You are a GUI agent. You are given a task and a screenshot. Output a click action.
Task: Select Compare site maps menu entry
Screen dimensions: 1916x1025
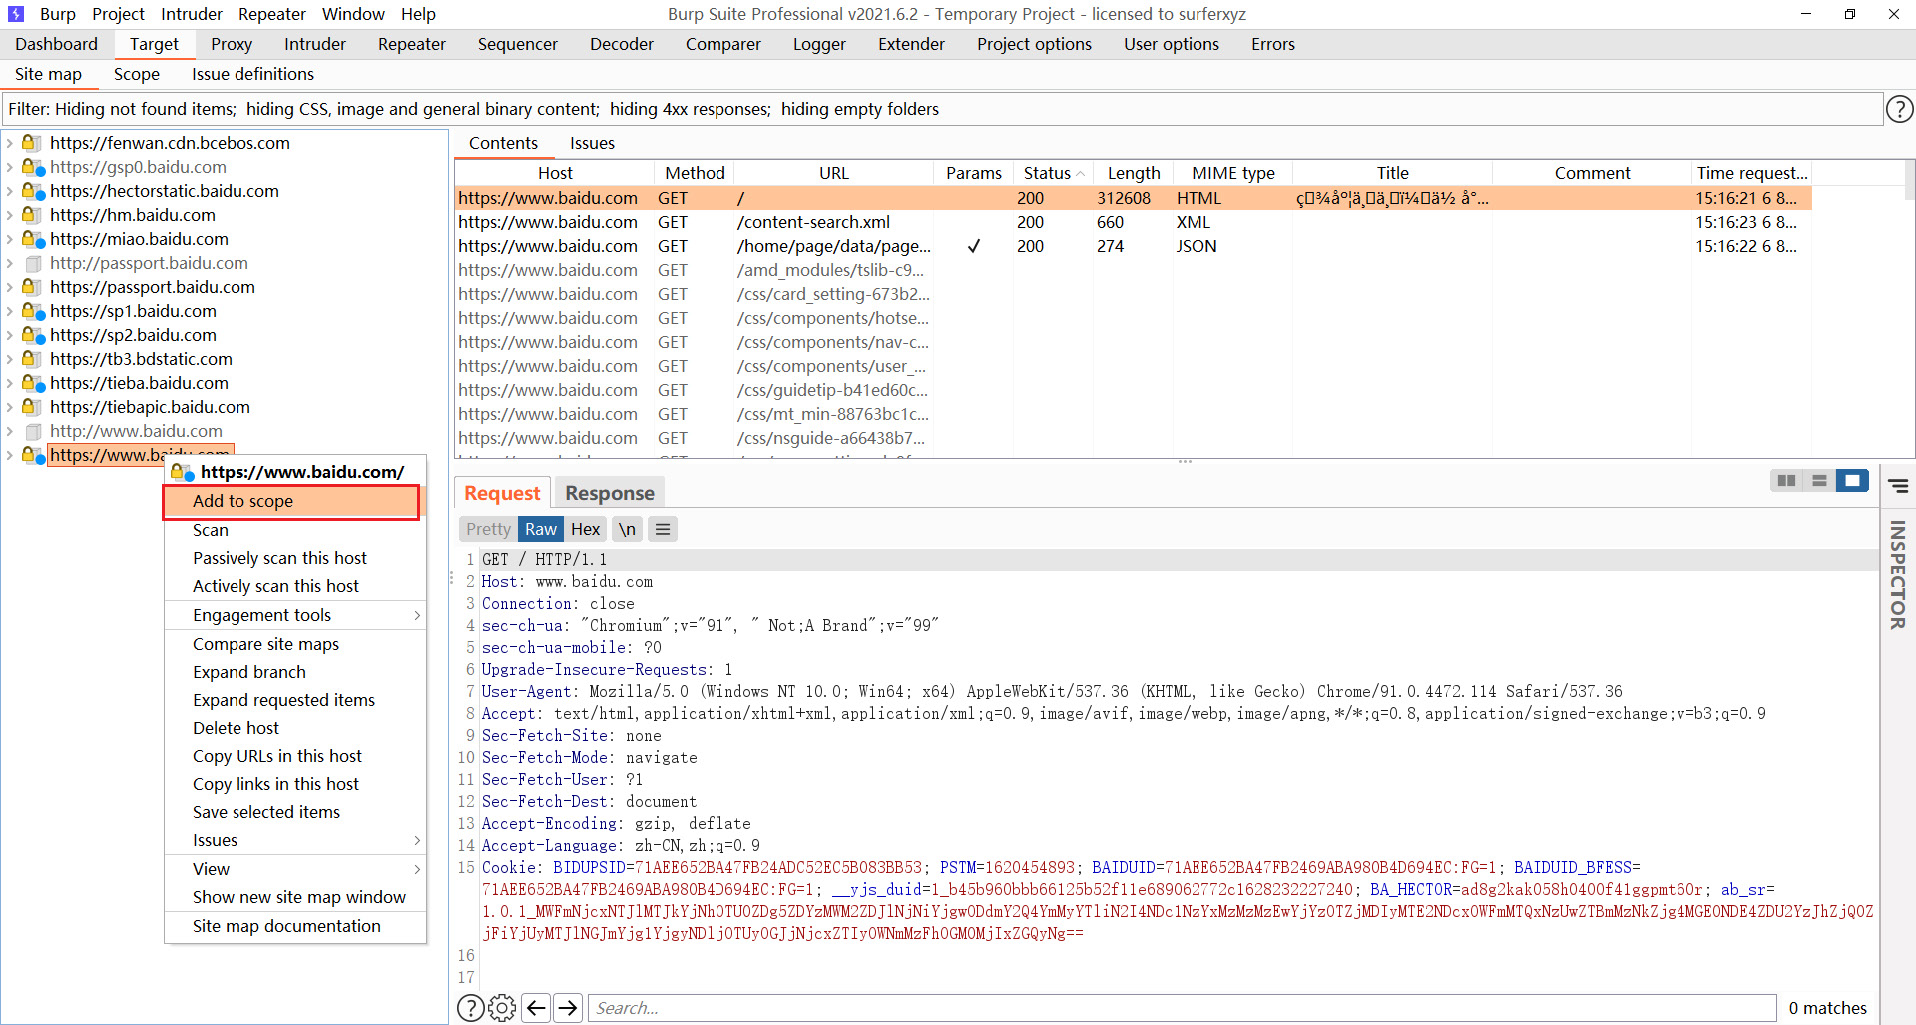[x=295, y=644]
